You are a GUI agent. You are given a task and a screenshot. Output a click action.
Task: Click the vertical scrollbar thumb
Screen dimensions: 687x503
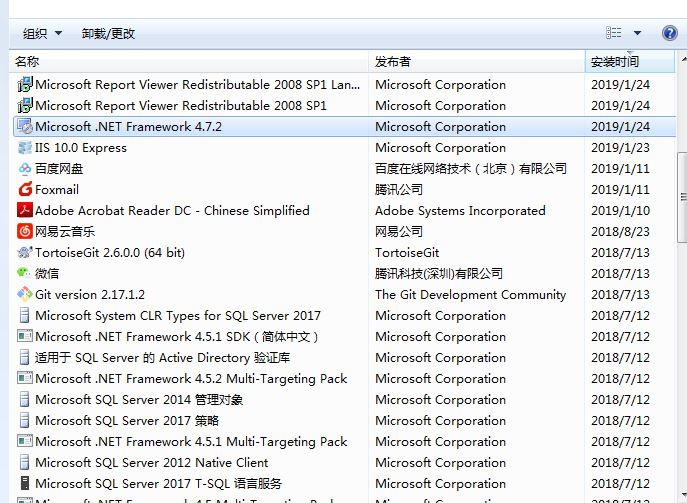click(682, 197)
